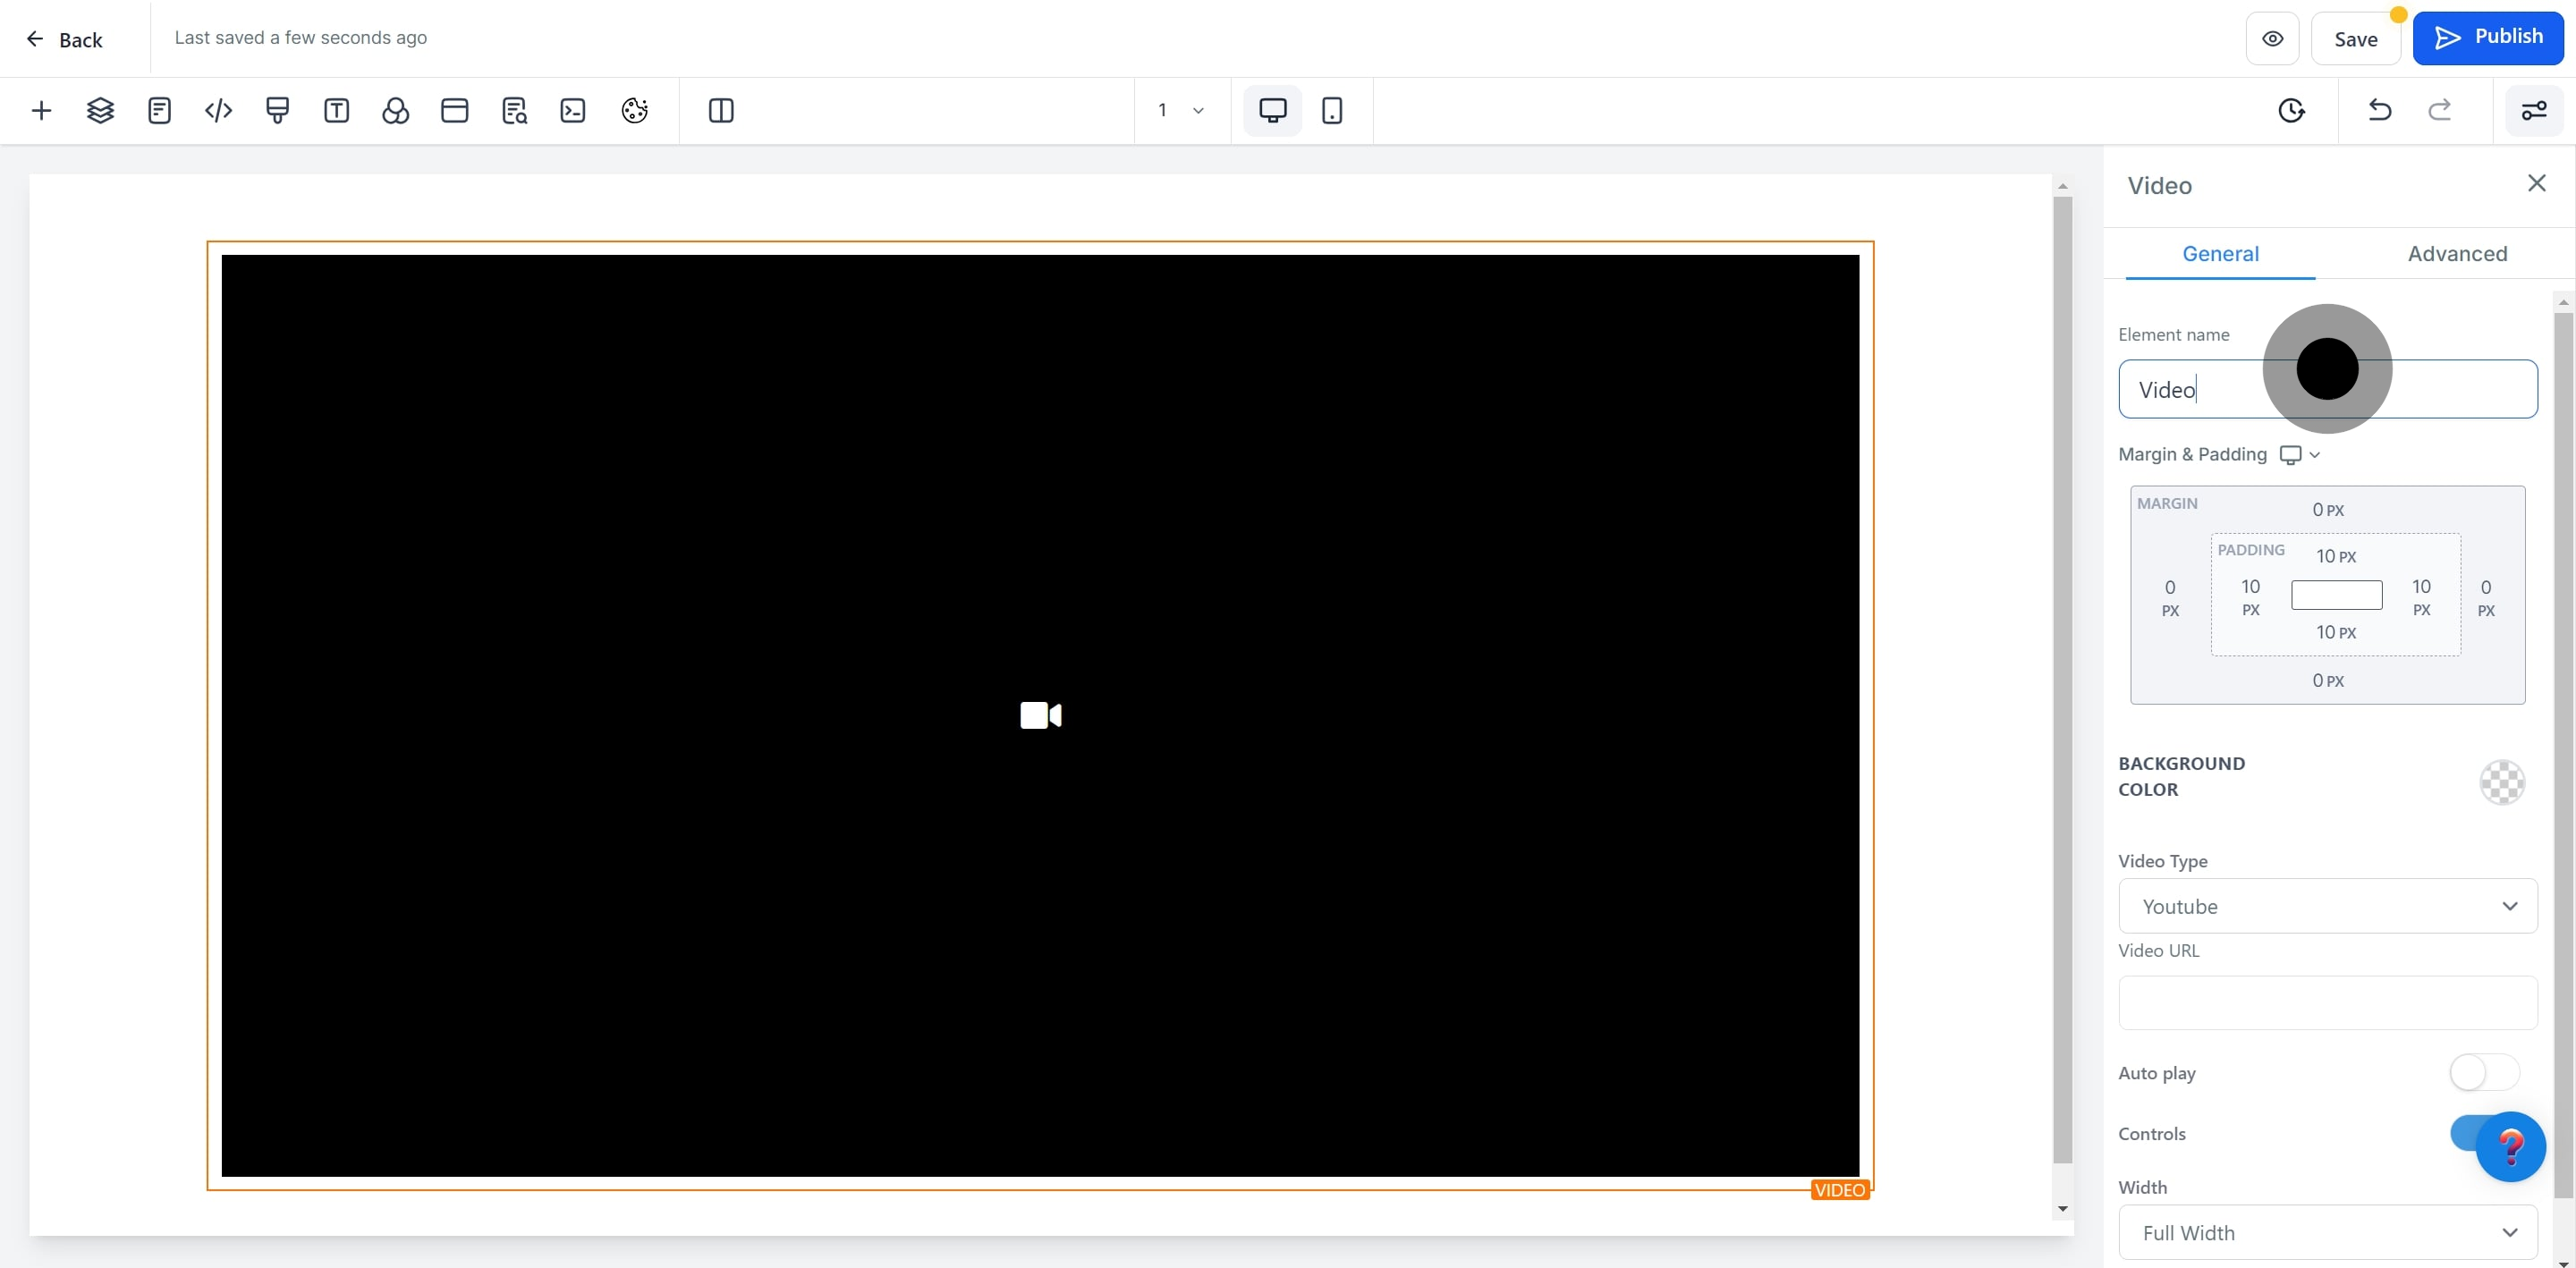The width and height of the screenshot is (2576, 1268).
Task: Open the custom code brackets icon
Action: point(218,110)
